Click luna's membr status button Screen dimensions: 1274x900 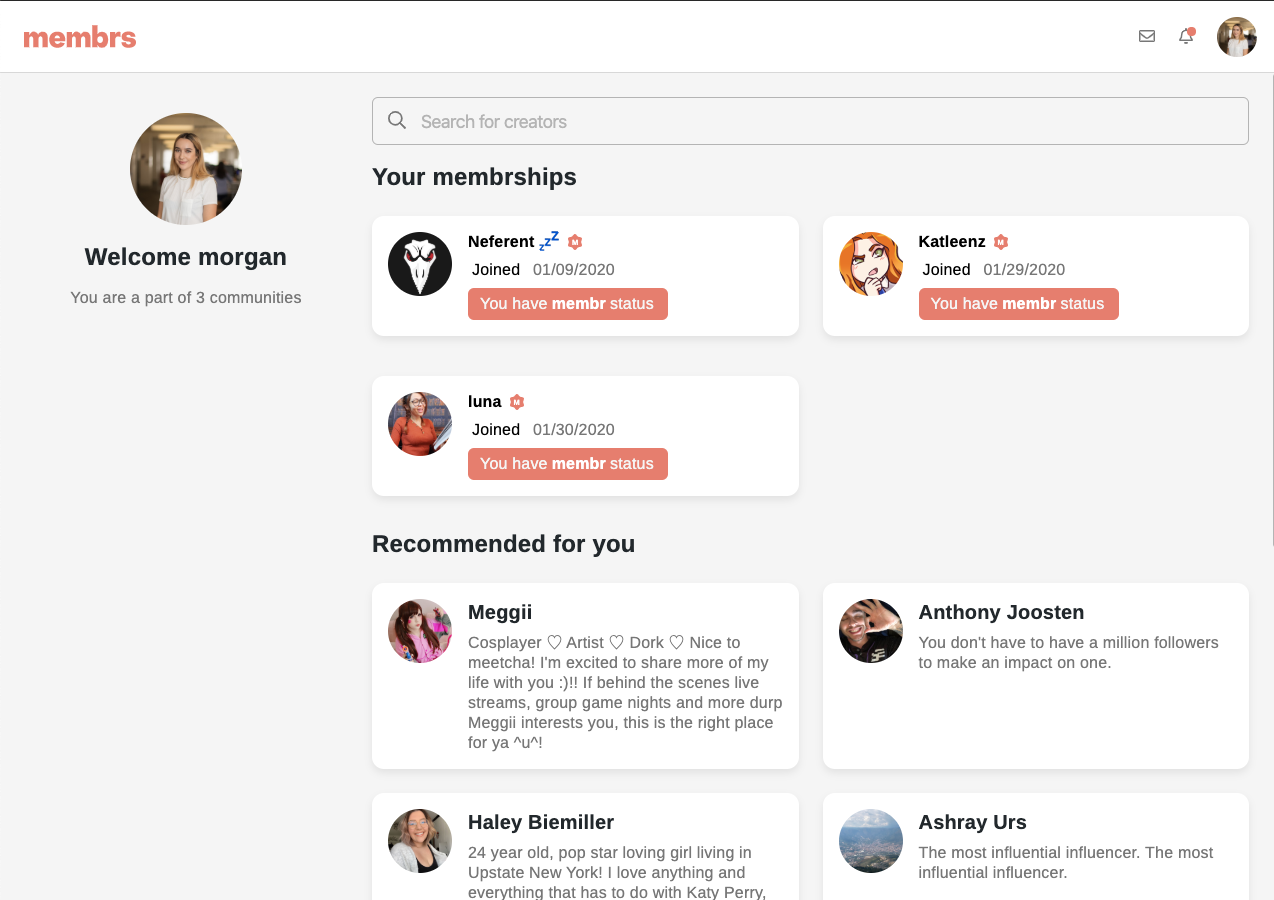[x=567, y=464]
